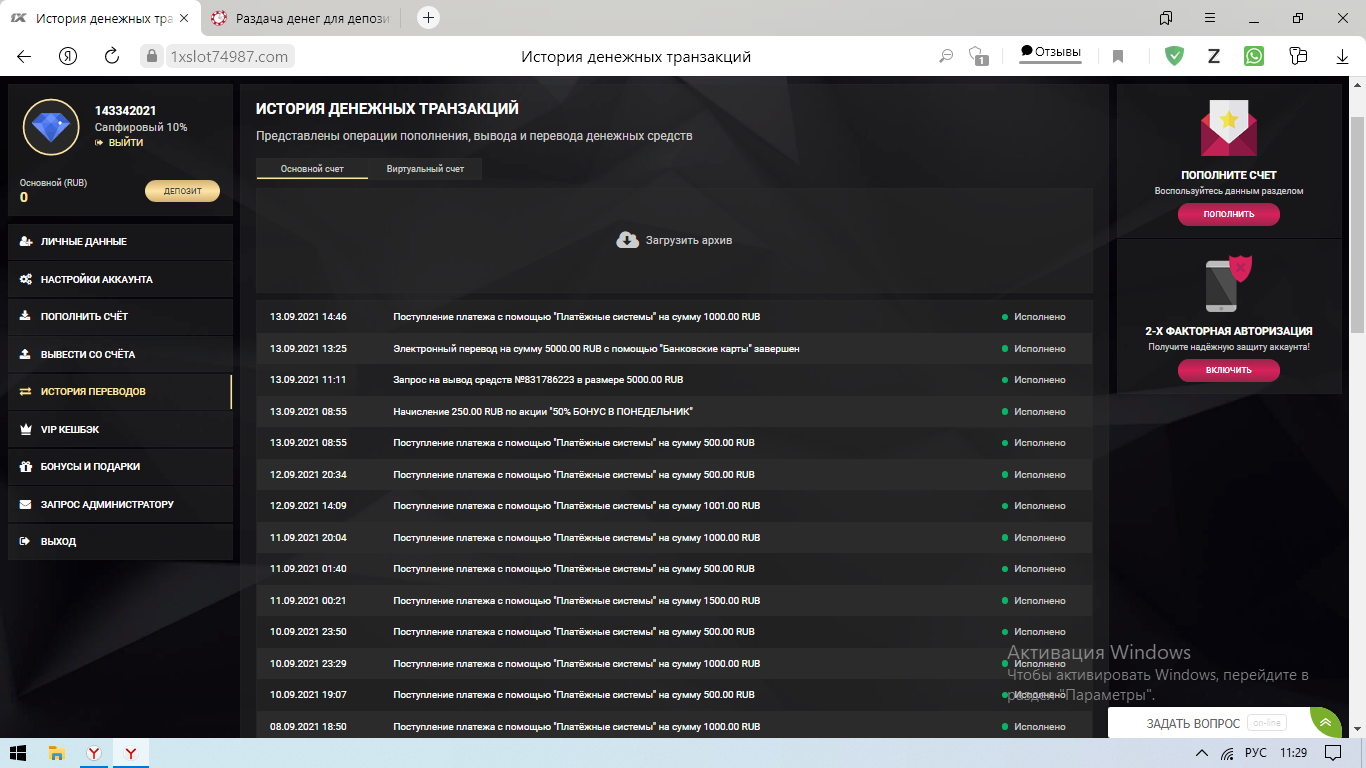Viewport: 1366px width, 768px height.
Task: Select the Начисление 250.00 RUB bonus row
Action: coord(674,412)
